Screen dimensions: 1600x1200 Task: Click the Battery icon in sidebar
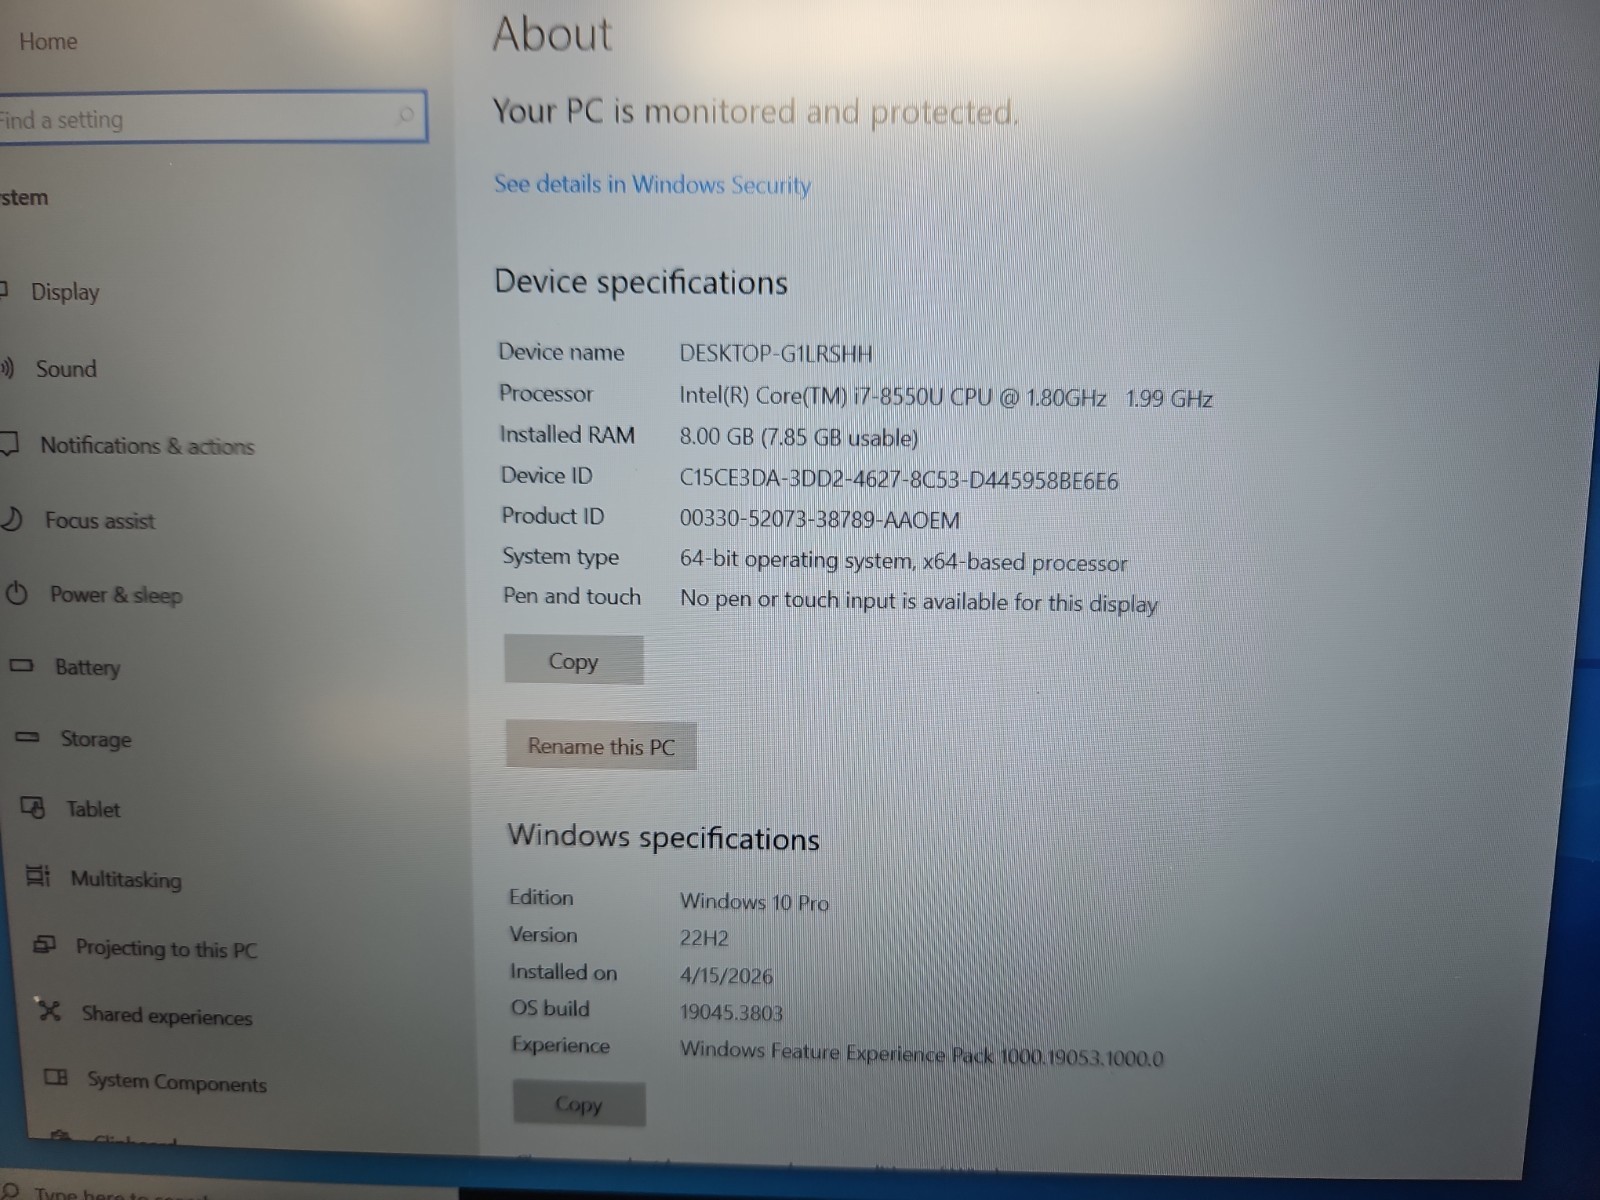(x=22, y=665)
